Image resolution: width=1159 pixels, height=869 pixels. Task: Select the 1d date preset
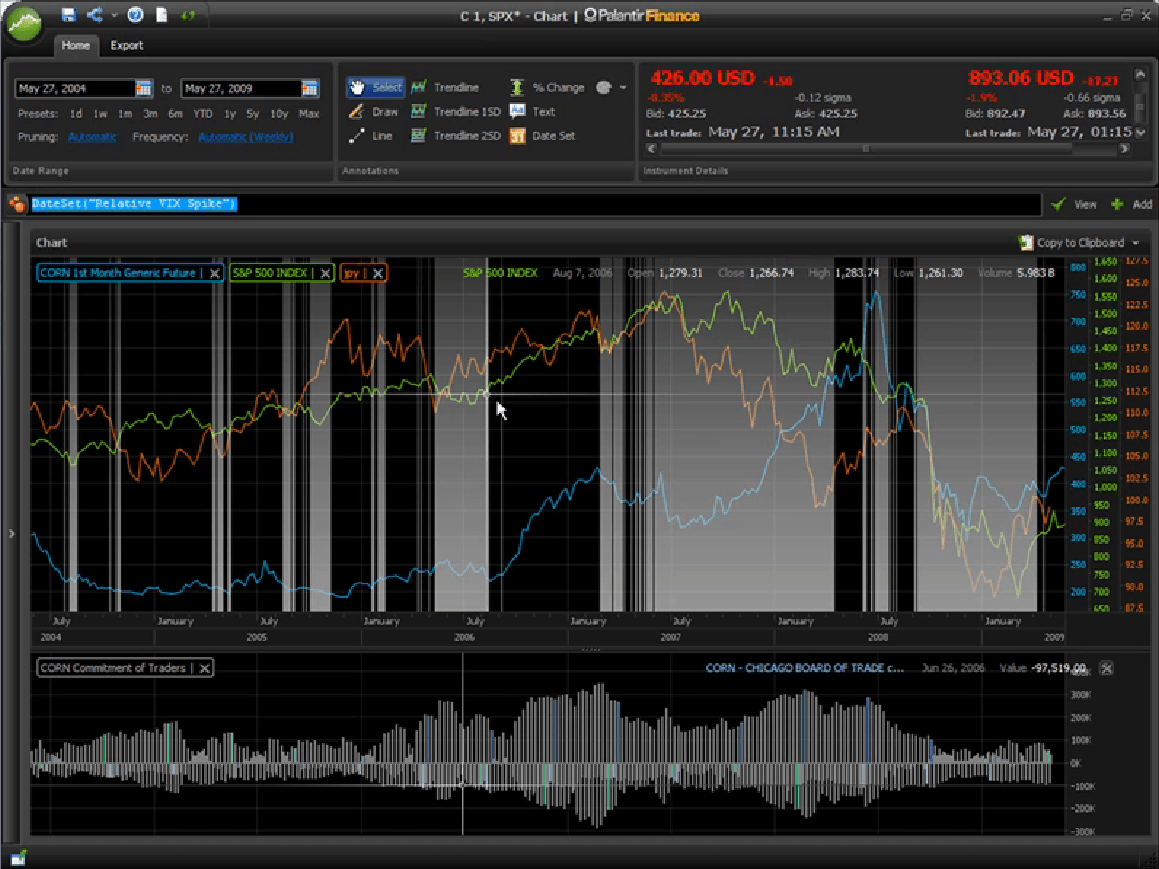tap(76, 114)
